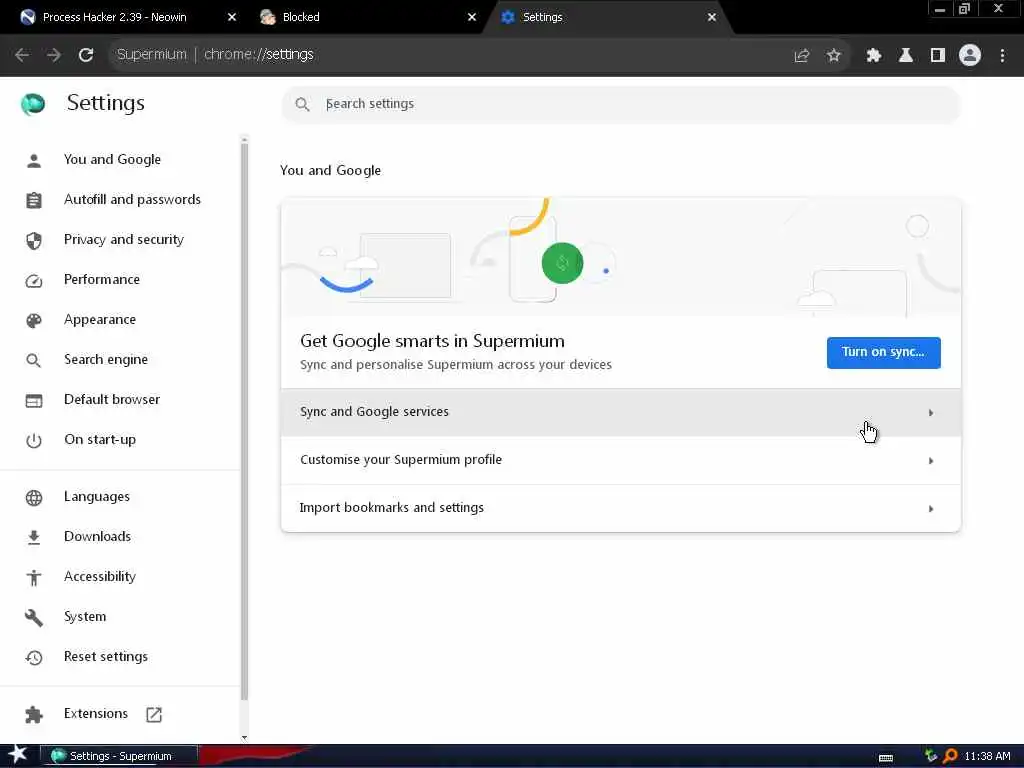The image size is (1024, 768).
Task: Click Settings - Supermium taskbar button
Action: click(118, 756)
